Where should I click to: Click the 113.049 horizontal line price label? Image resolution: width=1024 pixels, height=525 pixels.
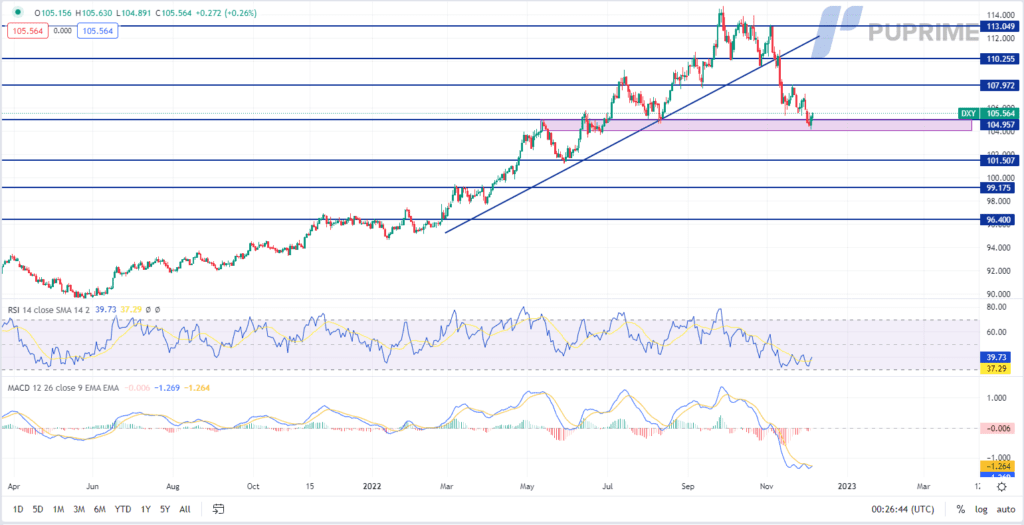999,26
